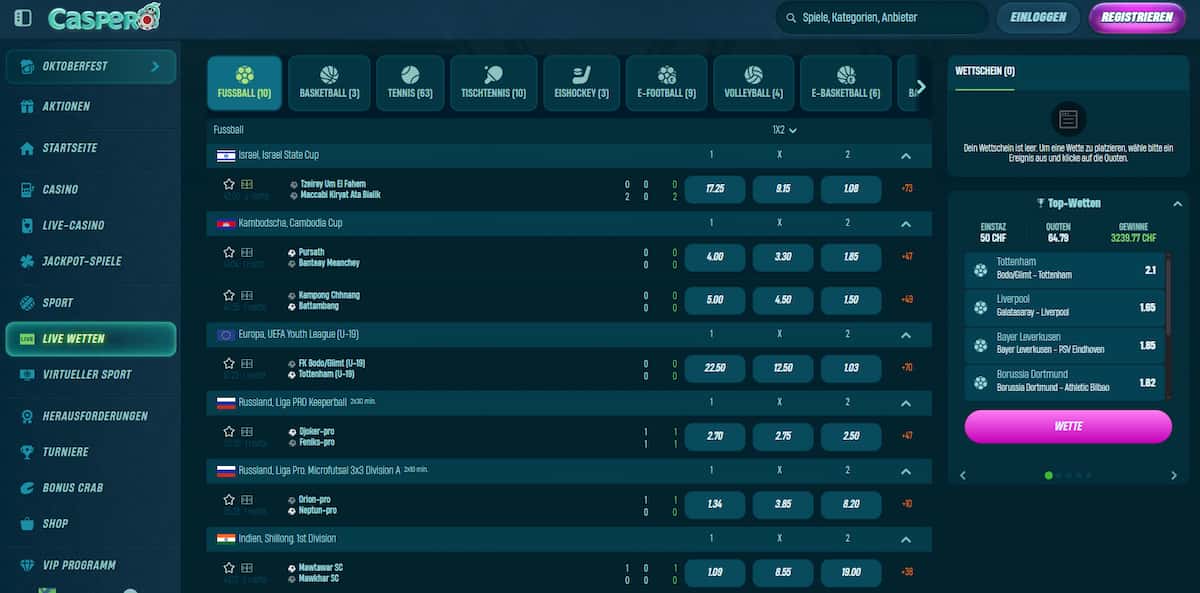1200x593 pixels.
Task: Star the Pursath vs Banteay Meanchey match
Action: click(229, 252)
